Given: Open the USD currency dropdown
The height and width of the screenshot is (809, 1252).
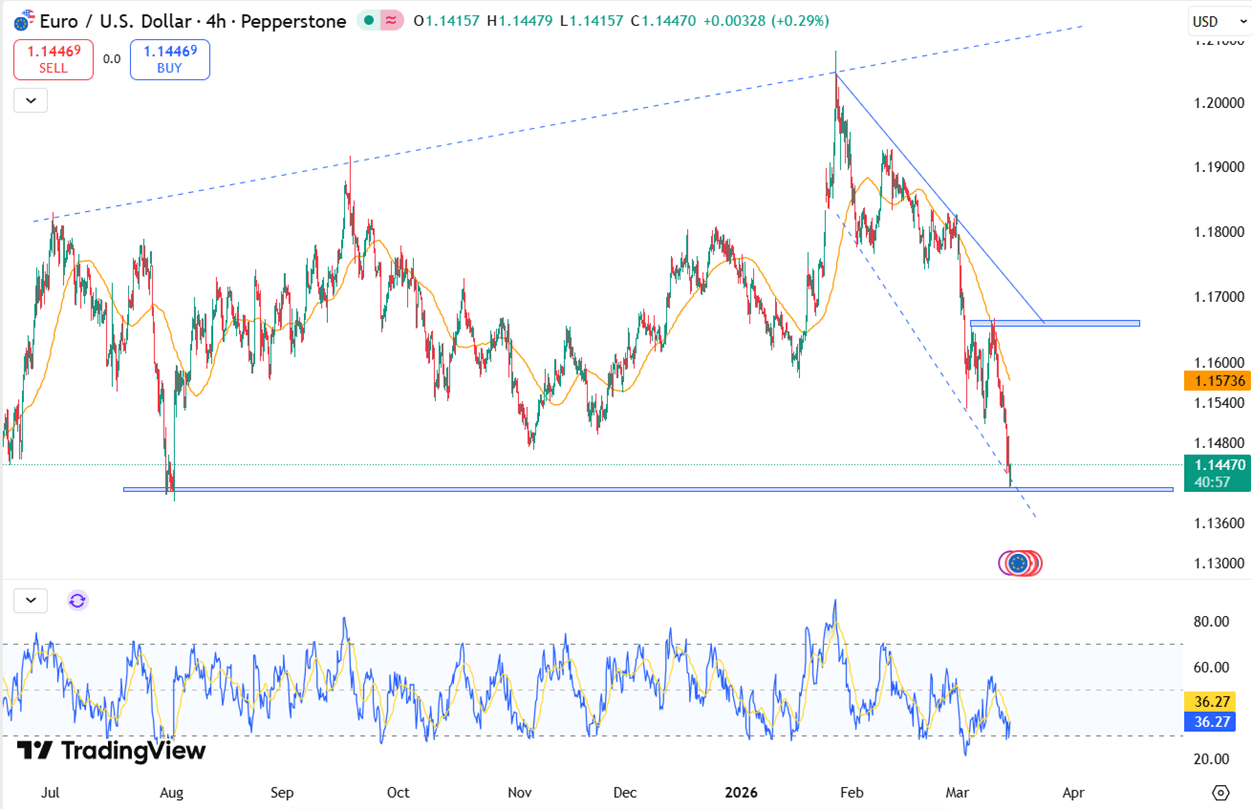Looking at the screenshot, I should pyautogui.click(x=1213, y=22).
